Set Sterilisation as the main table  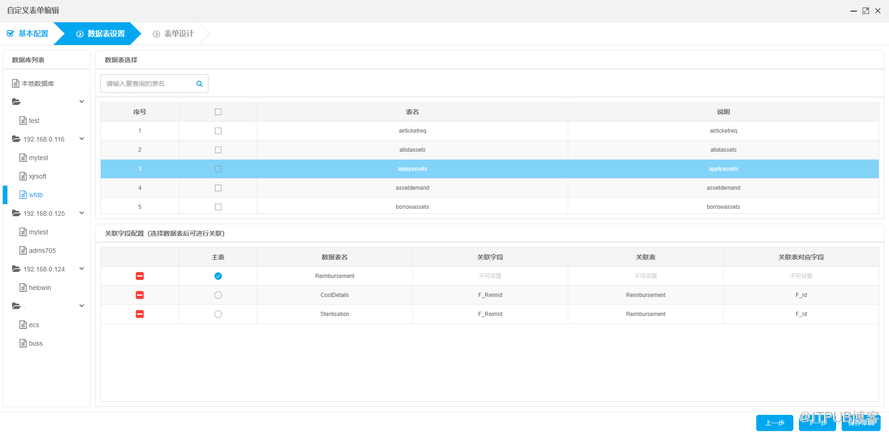click(218, 314)
